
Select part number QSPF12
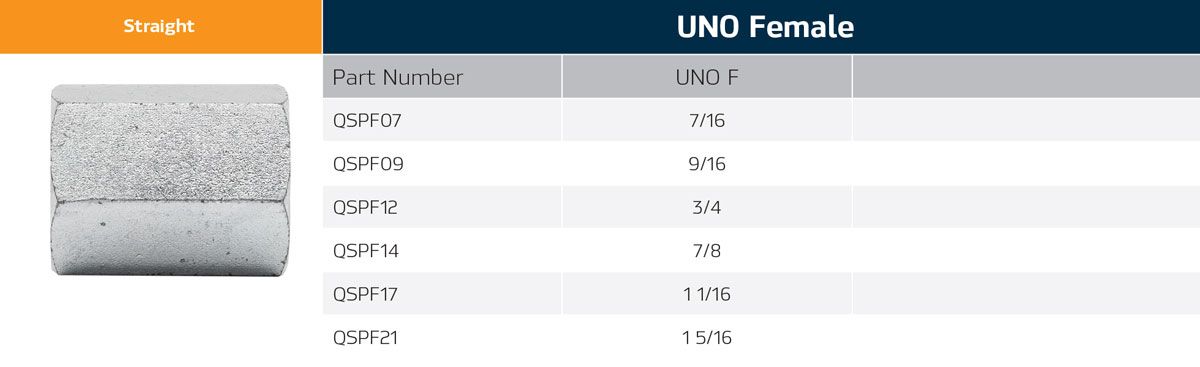coord(366,207)
